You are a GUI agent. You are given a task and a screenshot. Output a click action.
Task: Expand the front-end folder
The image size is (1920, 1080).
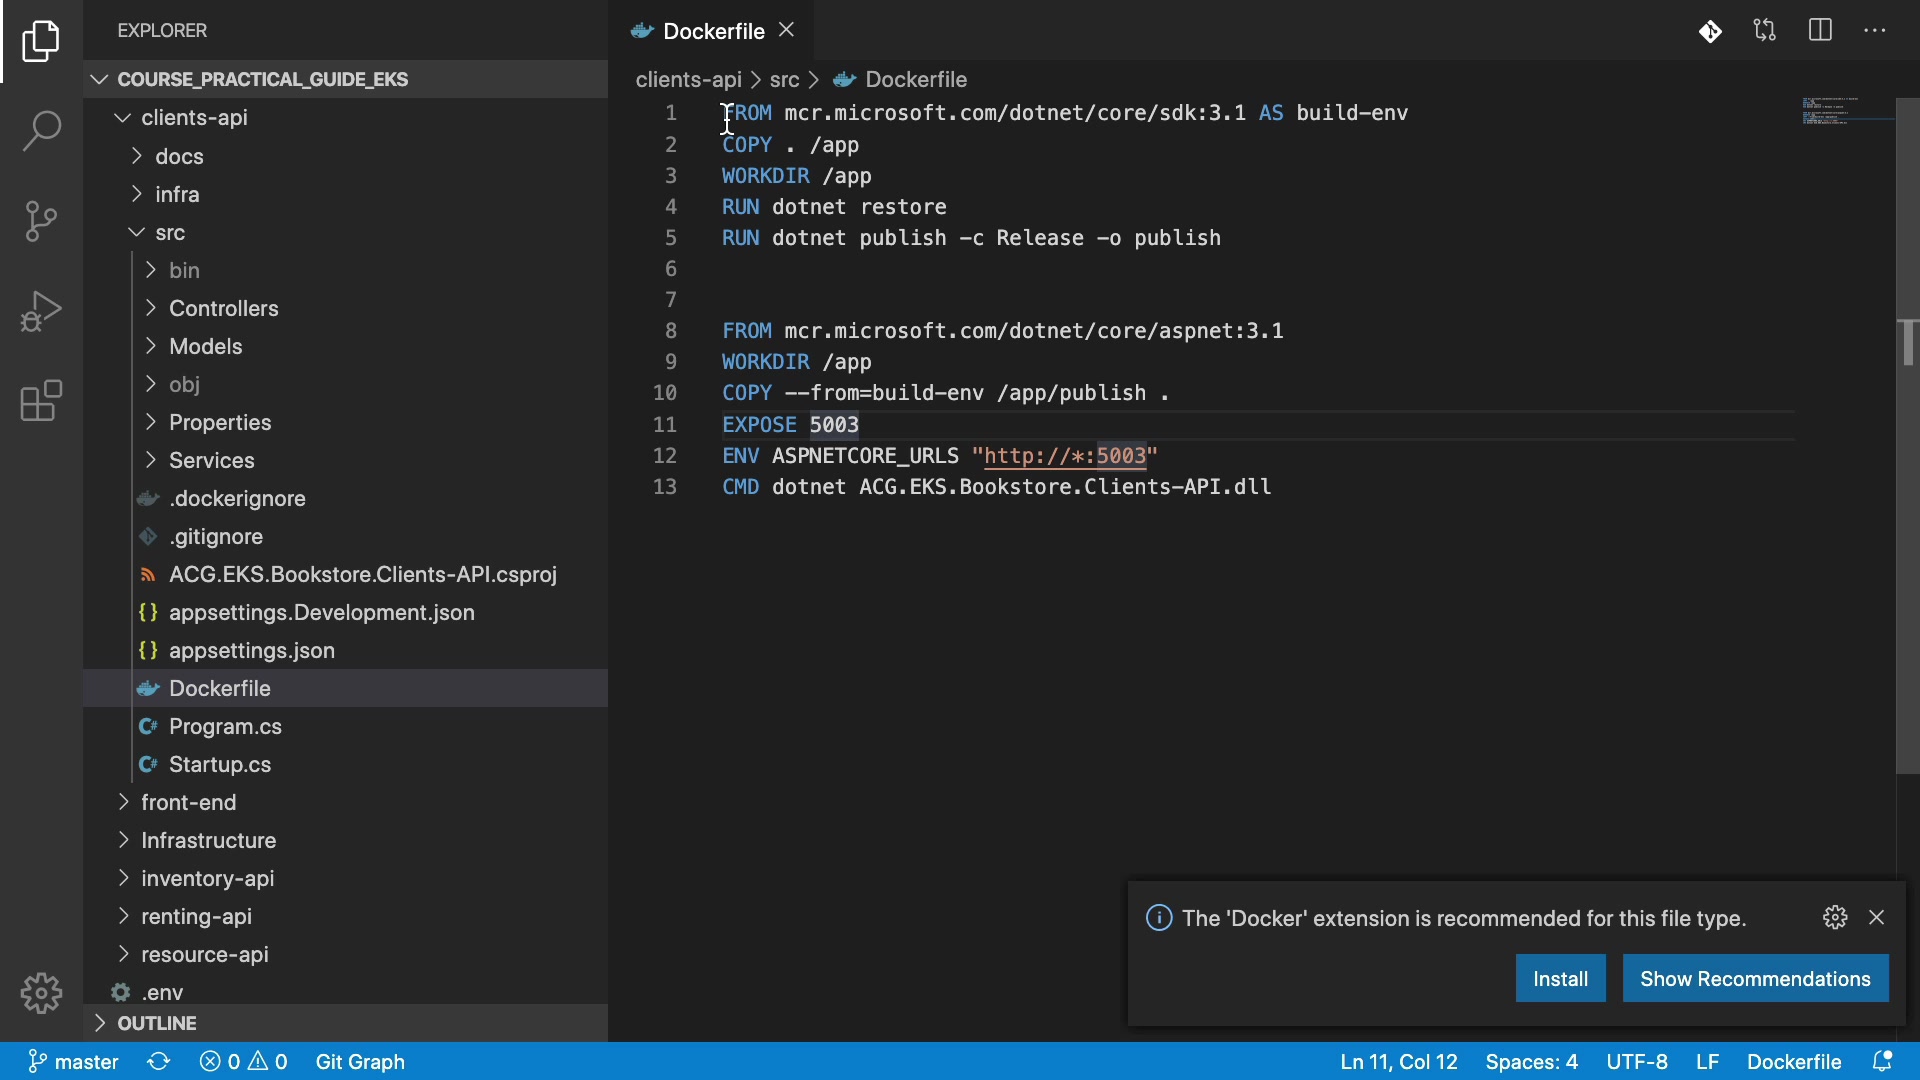tap(189, 802)
